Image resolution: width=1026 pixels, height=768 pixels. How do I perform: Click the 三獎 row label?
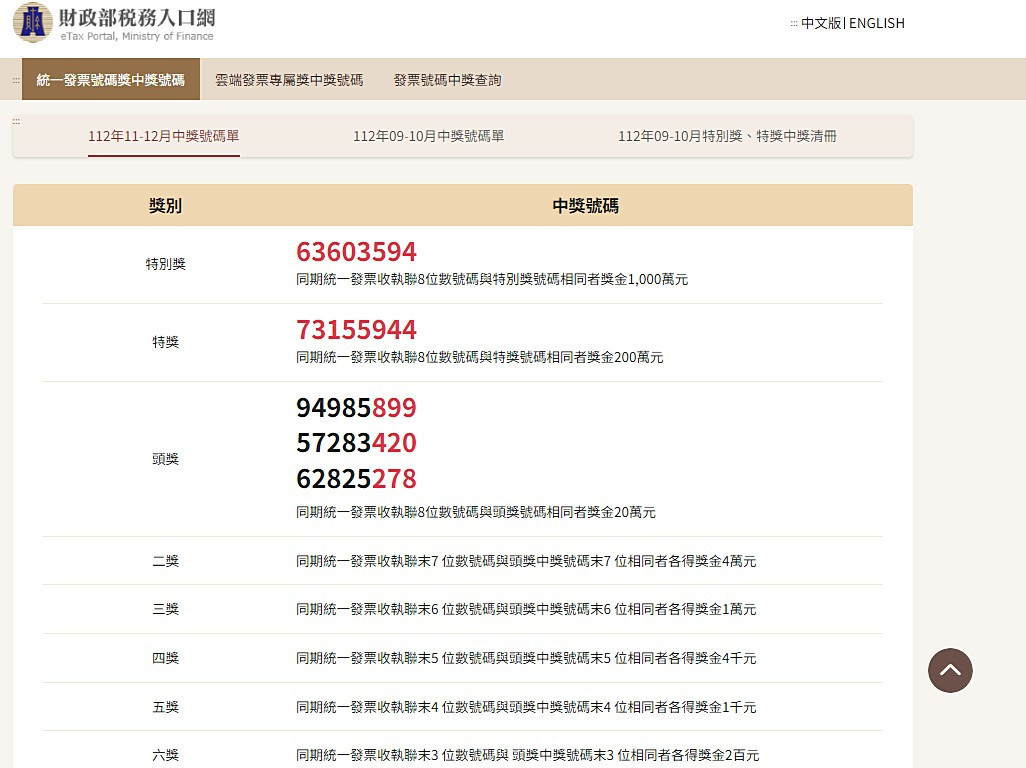166,609
